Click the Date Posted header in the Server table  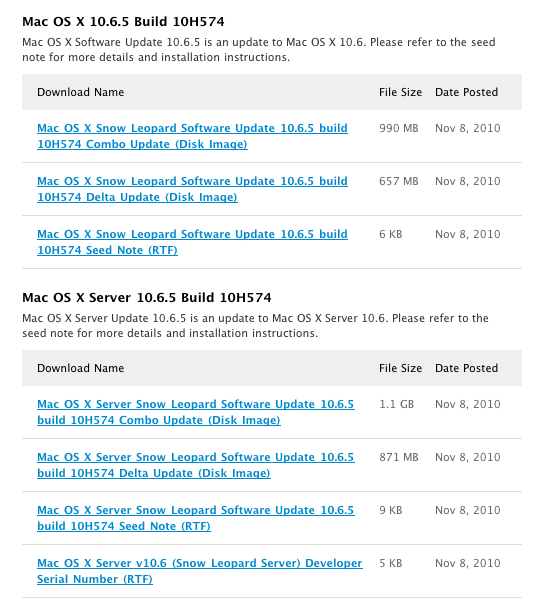[x=466, y=368]
